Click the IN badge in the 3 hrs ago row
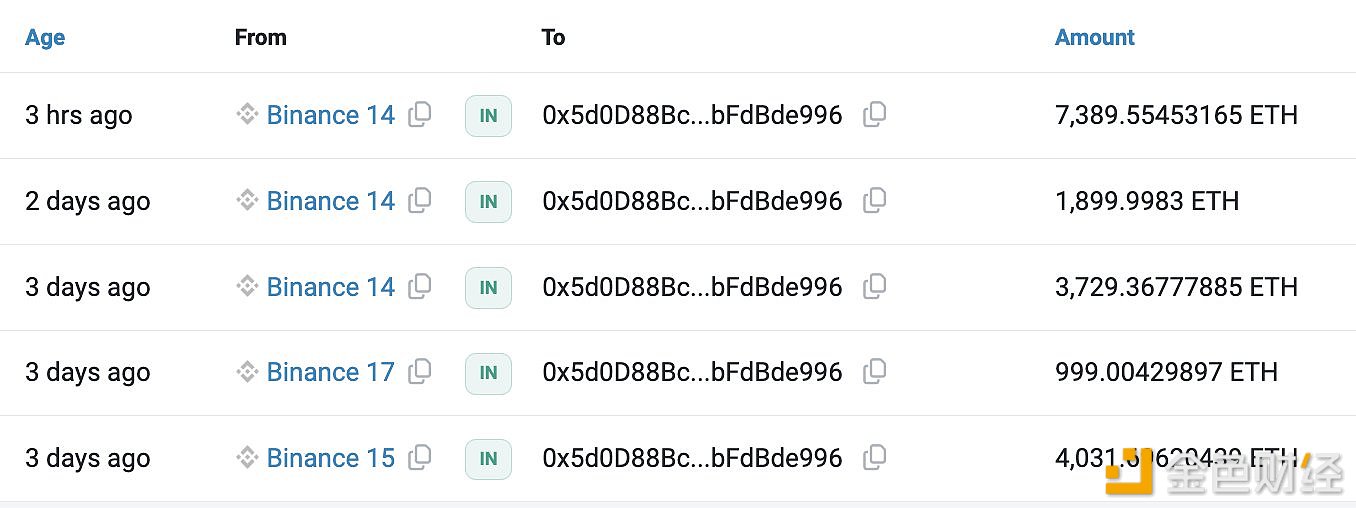The width and height of the screenshot is (1356, 508). pos(488,116)
